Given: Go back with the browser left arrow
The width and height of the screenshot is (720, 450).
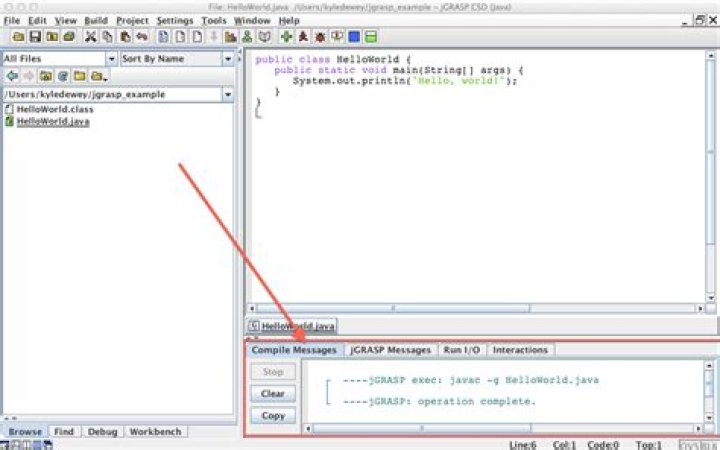Looking at the screenshot, I should (12, 76).
